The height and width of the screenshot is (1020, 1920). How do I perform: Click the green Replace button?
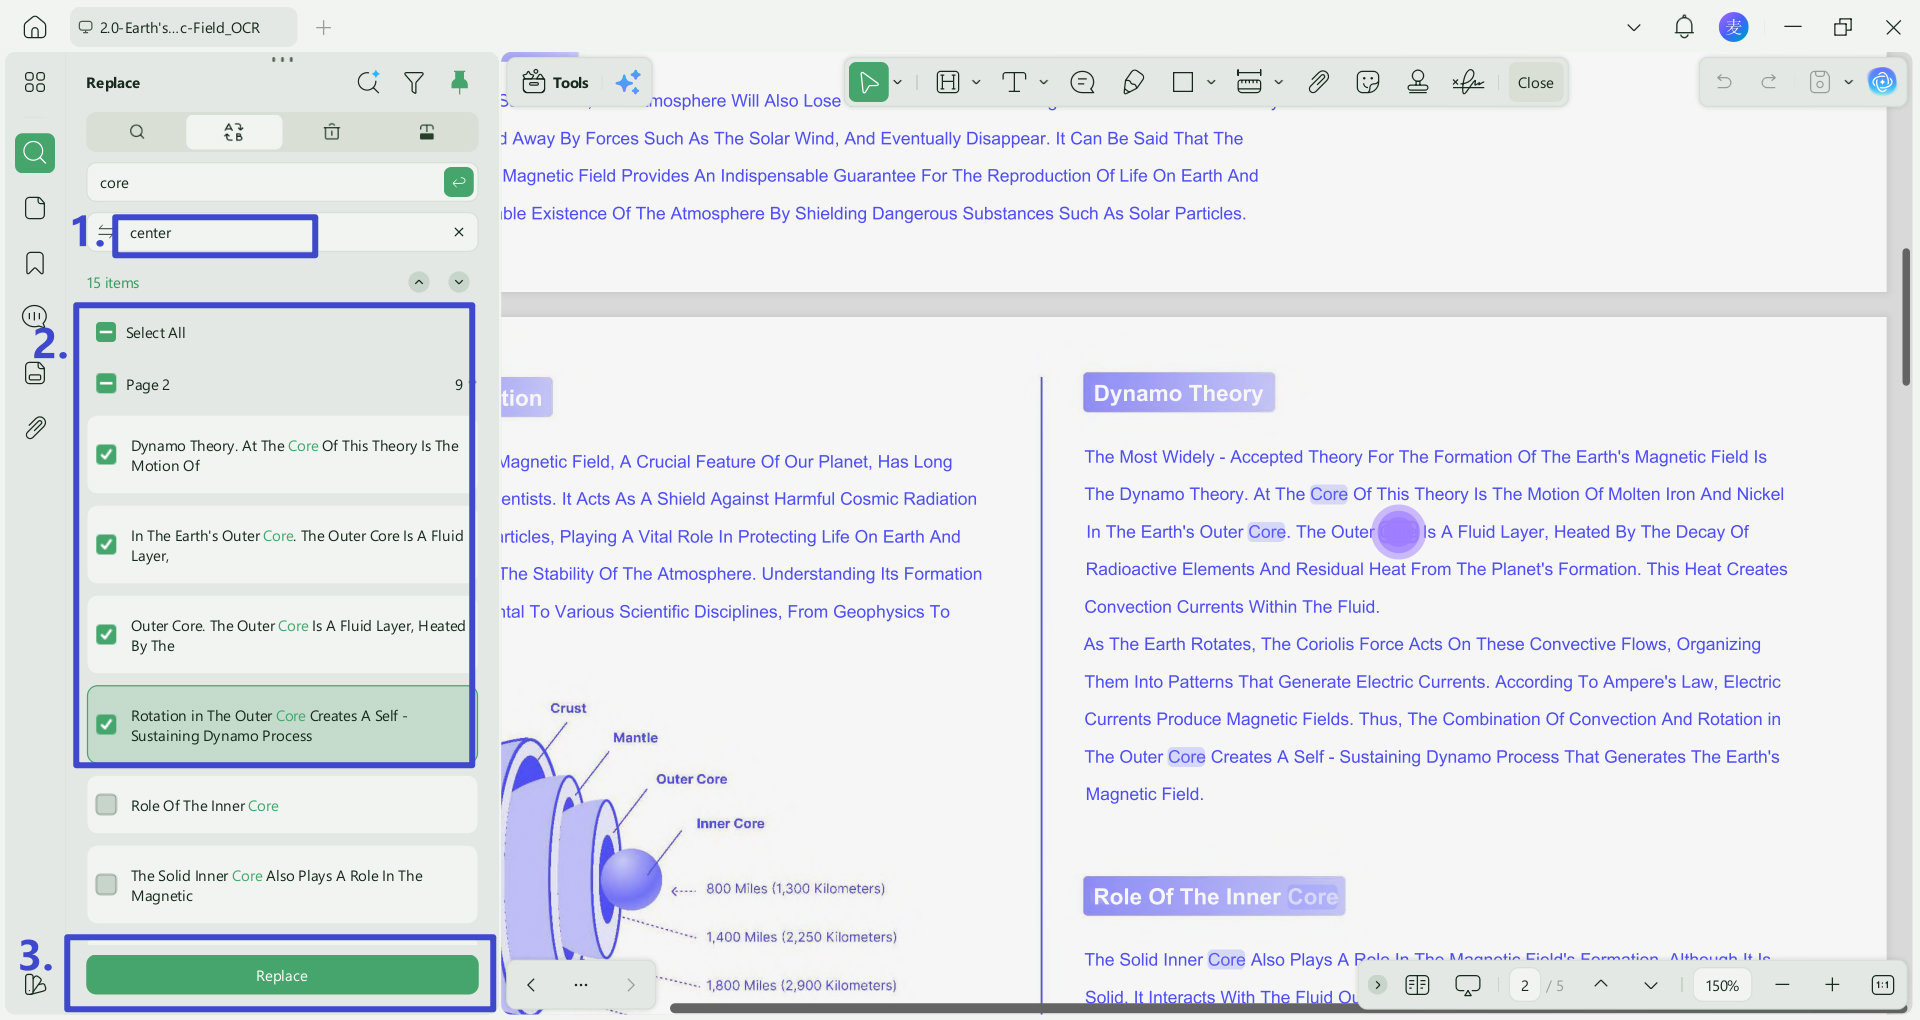[282, 975]
